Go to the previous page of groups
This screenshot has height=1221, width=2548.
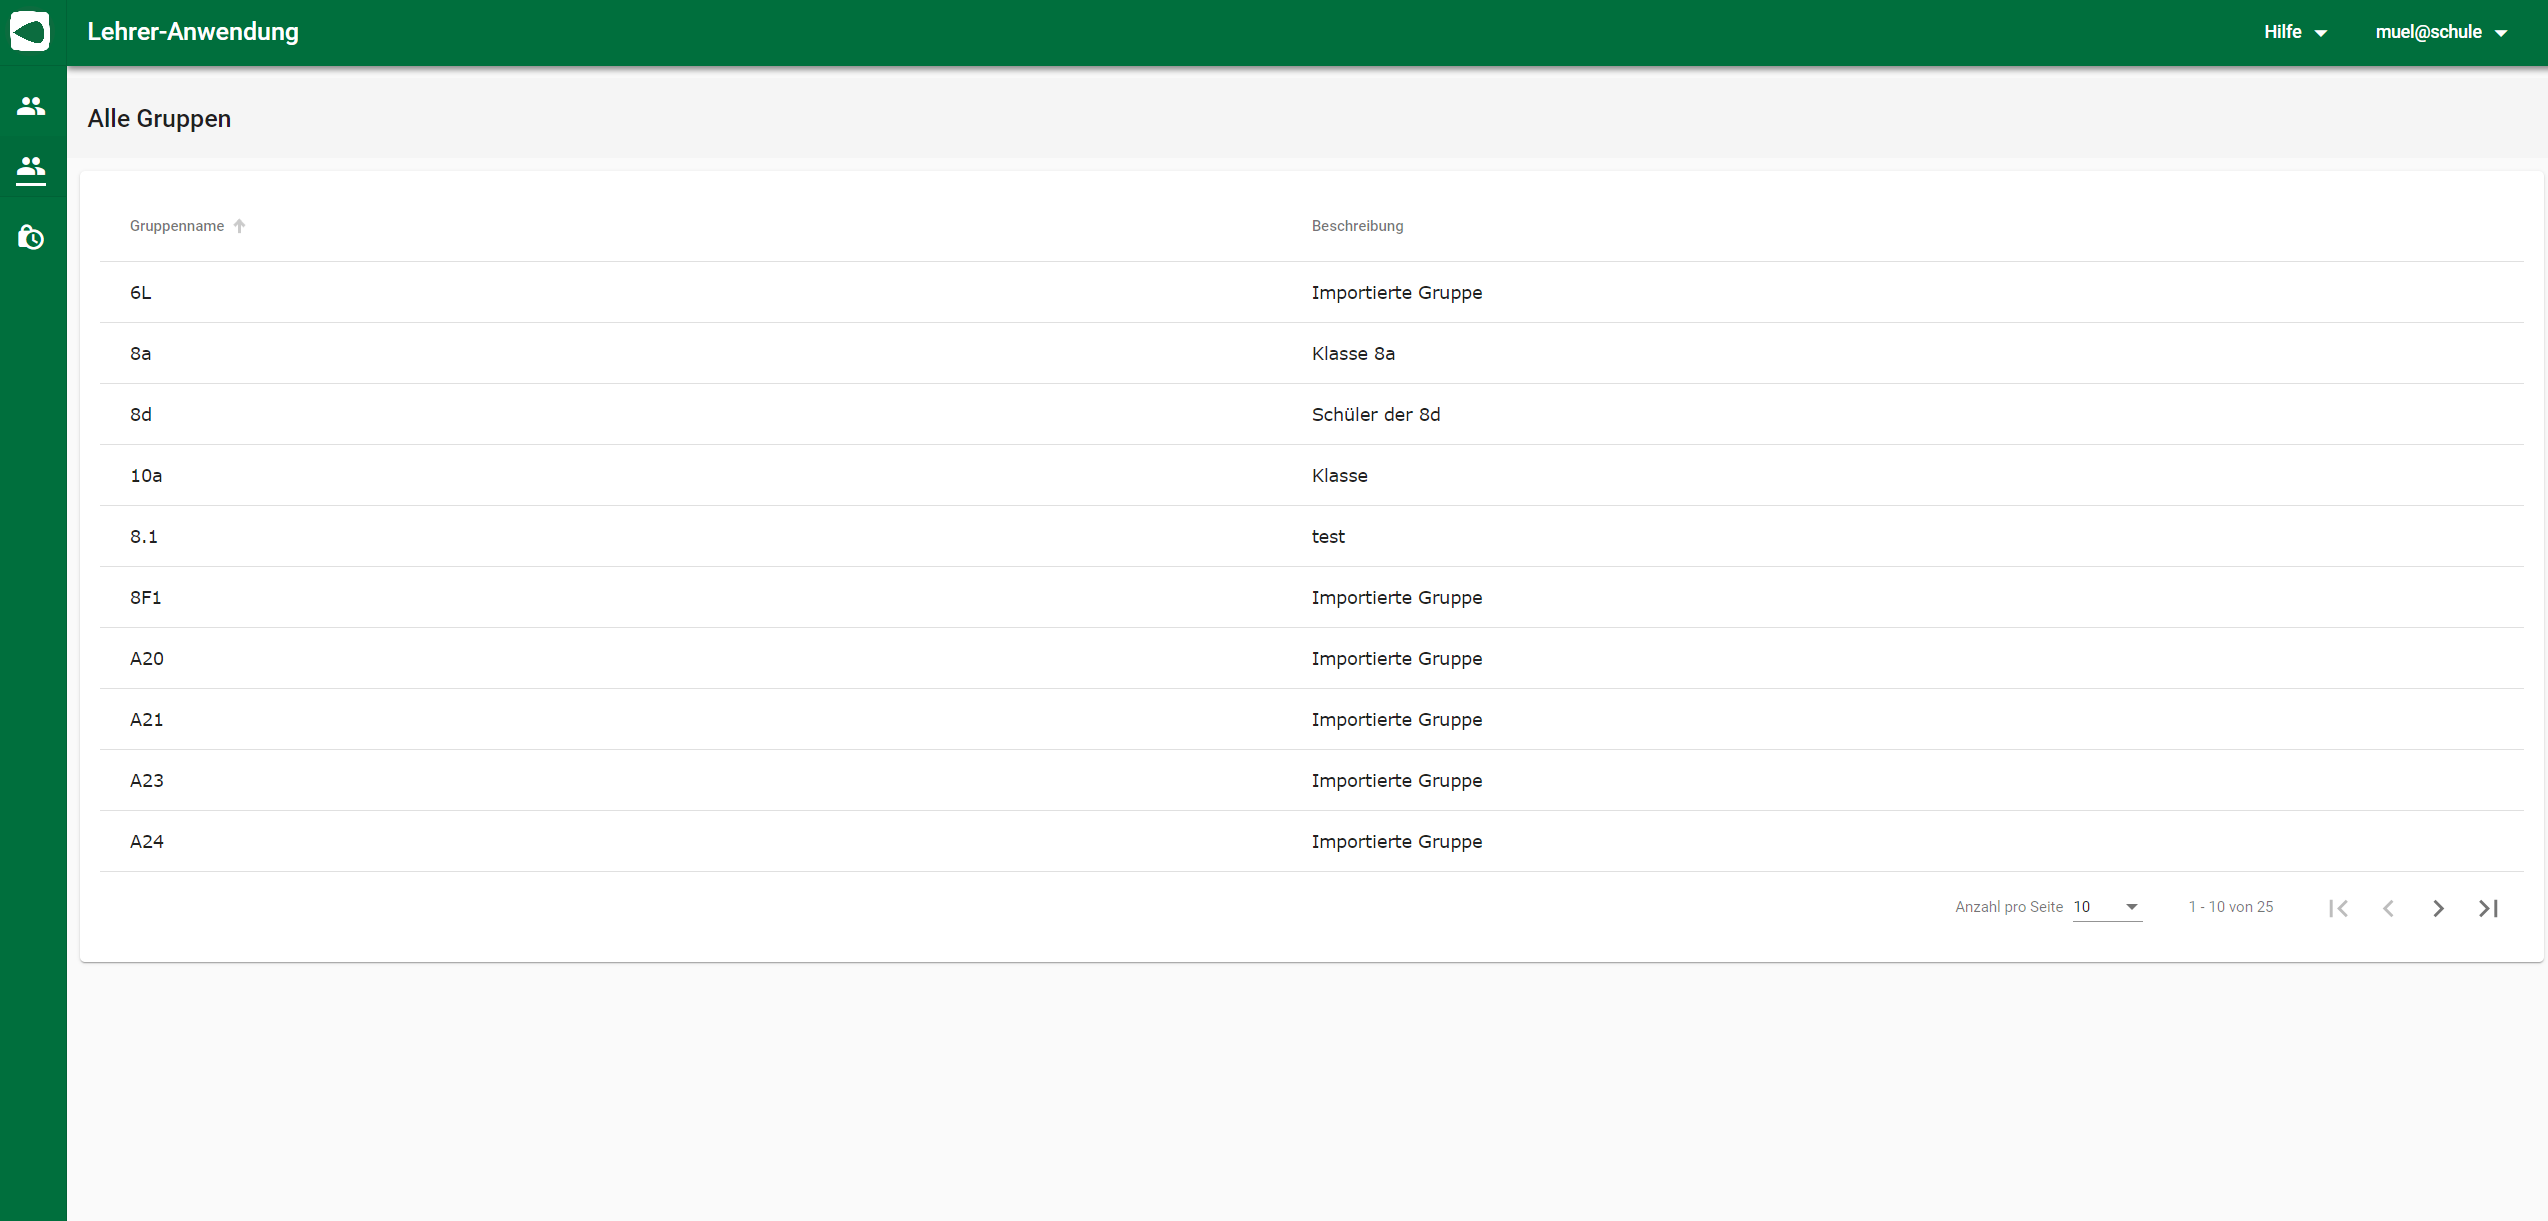pos(2388,908)
